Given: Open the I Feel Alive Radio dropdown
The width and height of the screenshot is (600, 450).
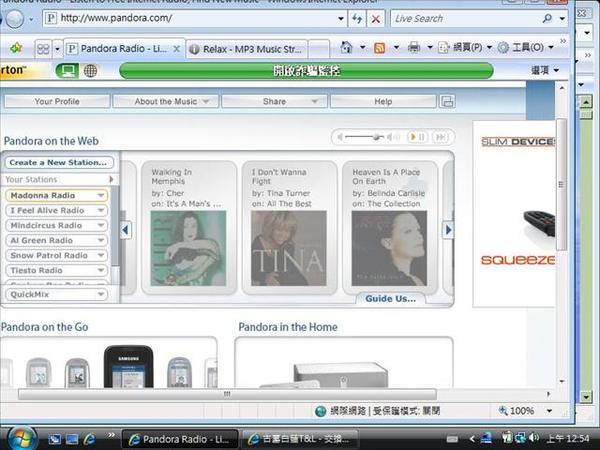Looking at the screenshot, I should pyautogui.click(x=101, y=210).
